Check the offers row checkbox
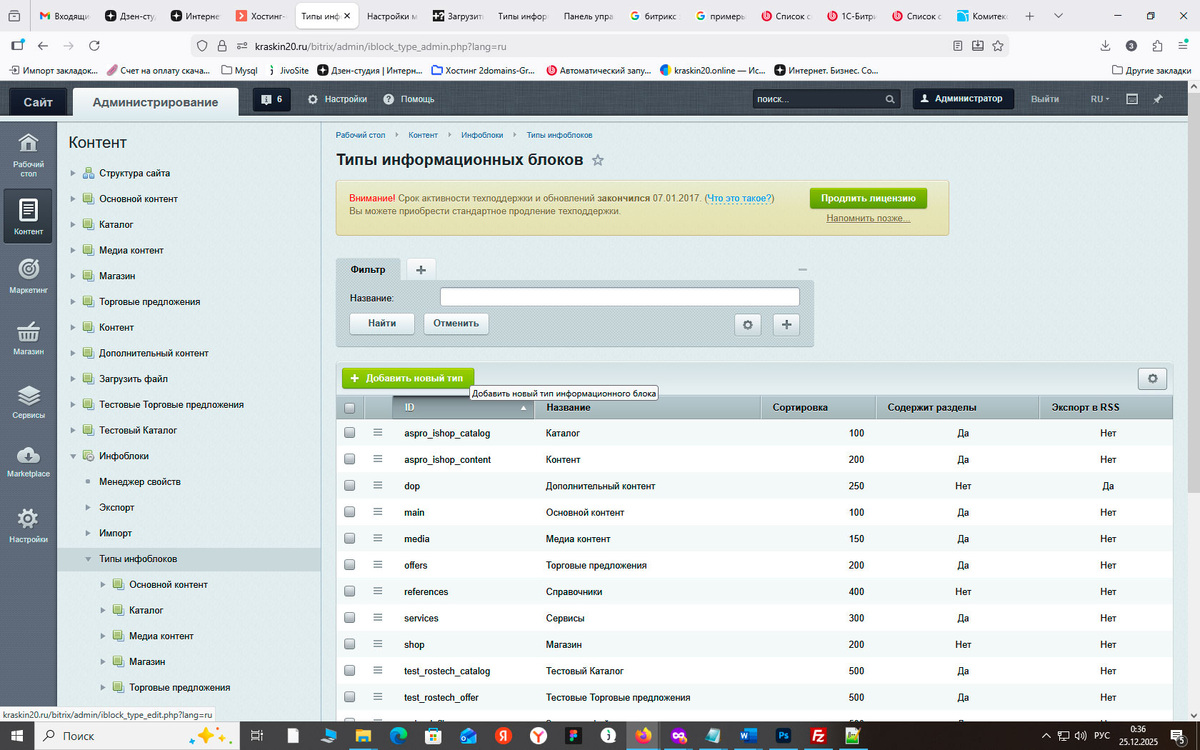The width and height of the screenshot is (1200, 750). [350, 565]
